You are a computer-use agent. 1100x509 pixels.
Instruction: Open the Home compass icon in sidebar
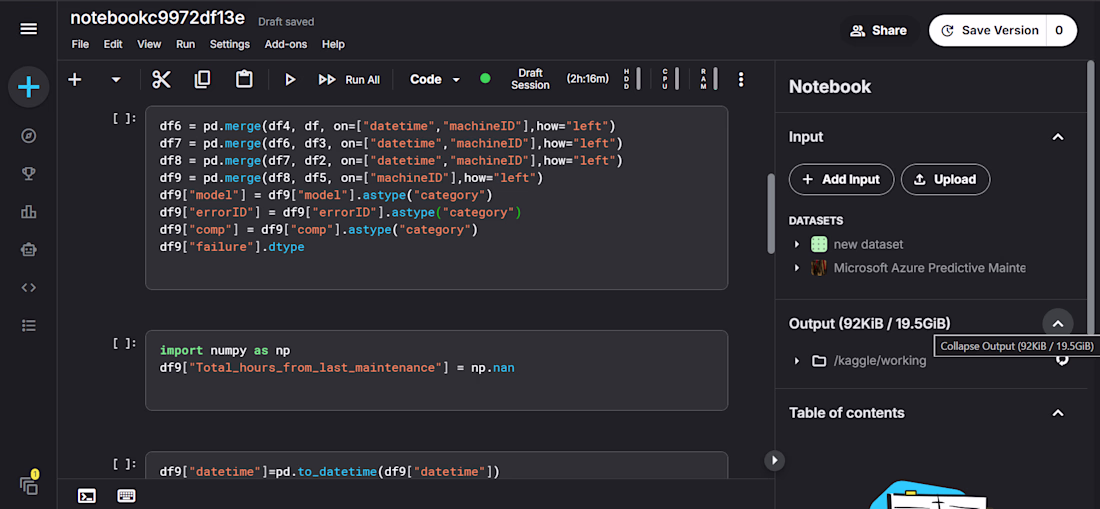(x=29, y=136)
